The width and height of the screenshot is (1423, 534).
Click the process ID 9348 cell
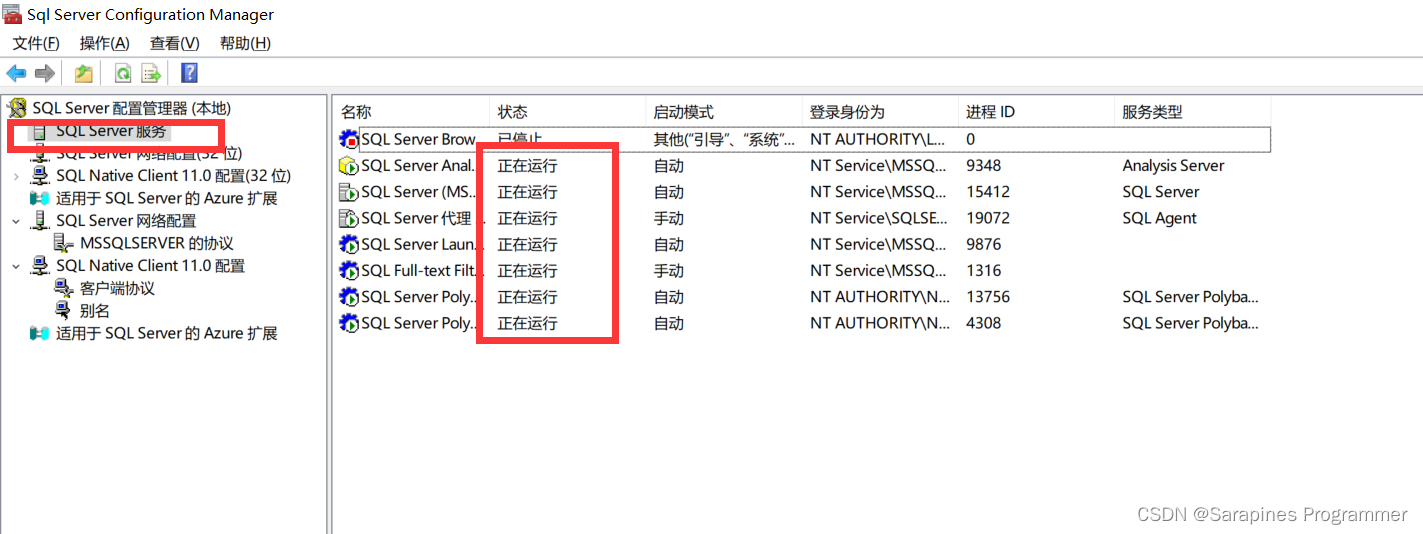[x=984, y=166]
